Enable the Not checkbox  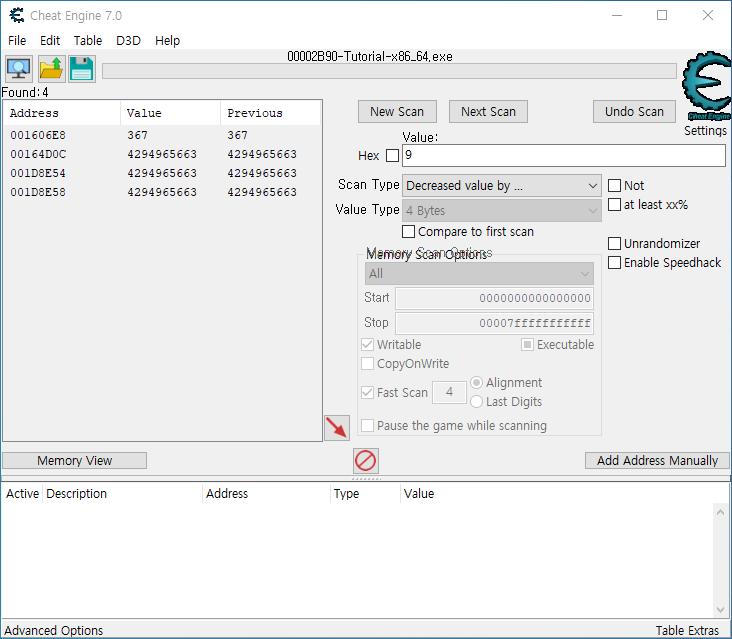(x=614, y=186)
